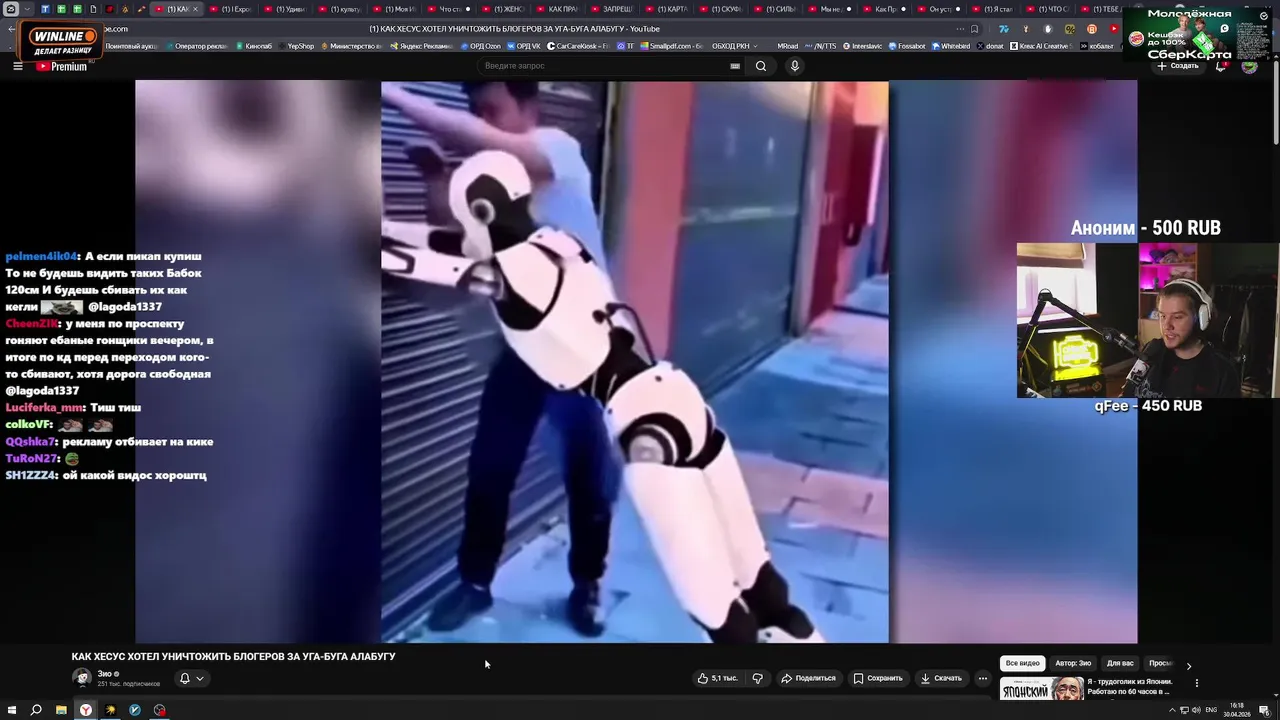Open address bar three-dot menu

pos(960,29)
